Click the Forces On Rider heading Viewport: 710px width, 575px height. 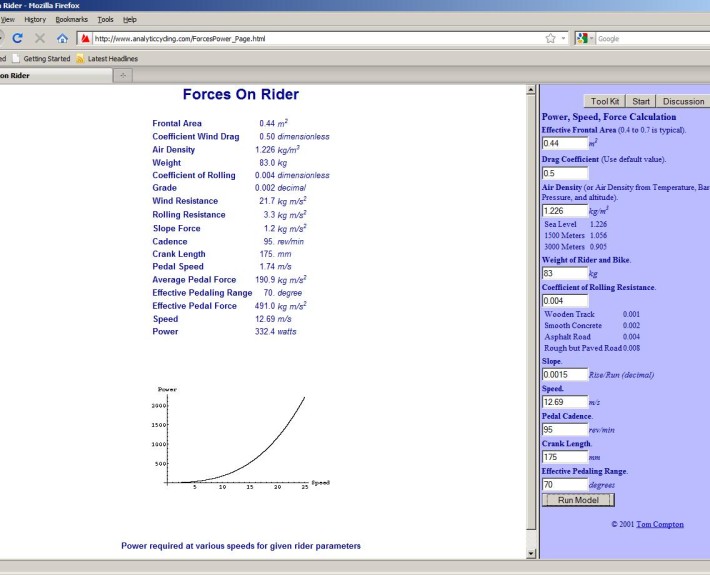click(x=241, y=94)
